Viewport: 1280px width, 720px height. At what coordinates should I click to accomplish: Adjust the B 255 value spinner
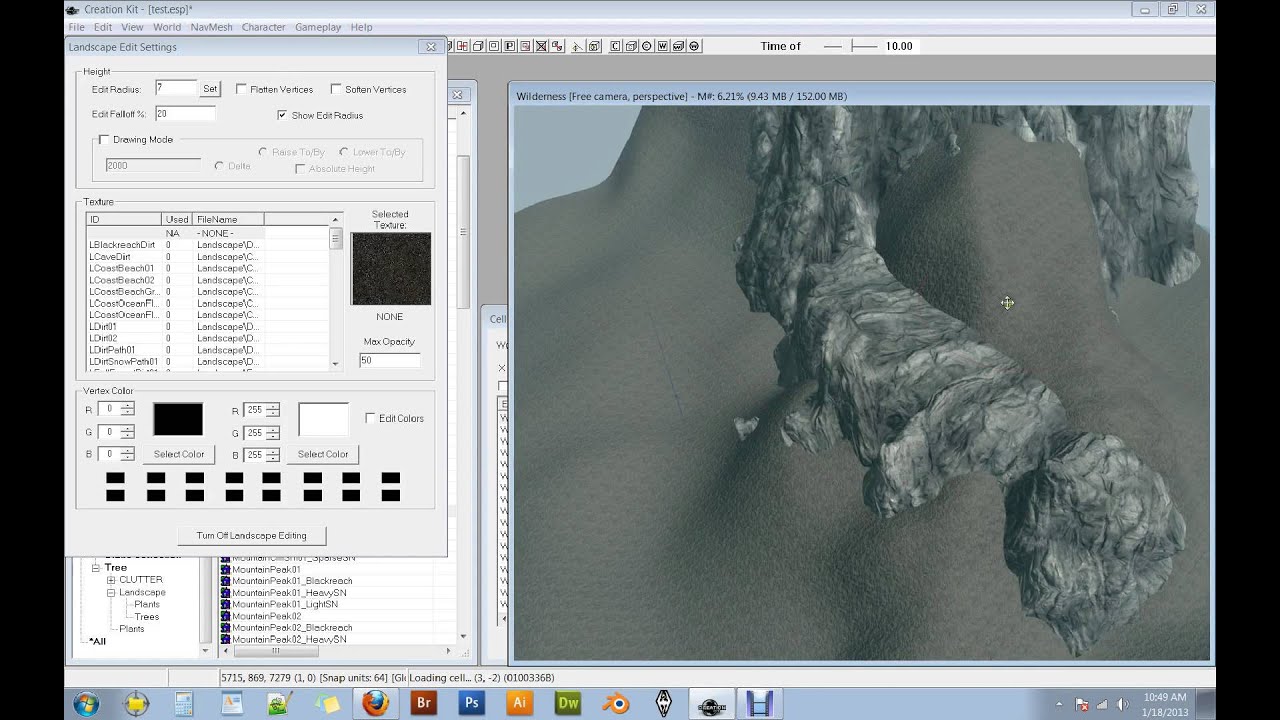pyautogui.click(x=273, y=455)
